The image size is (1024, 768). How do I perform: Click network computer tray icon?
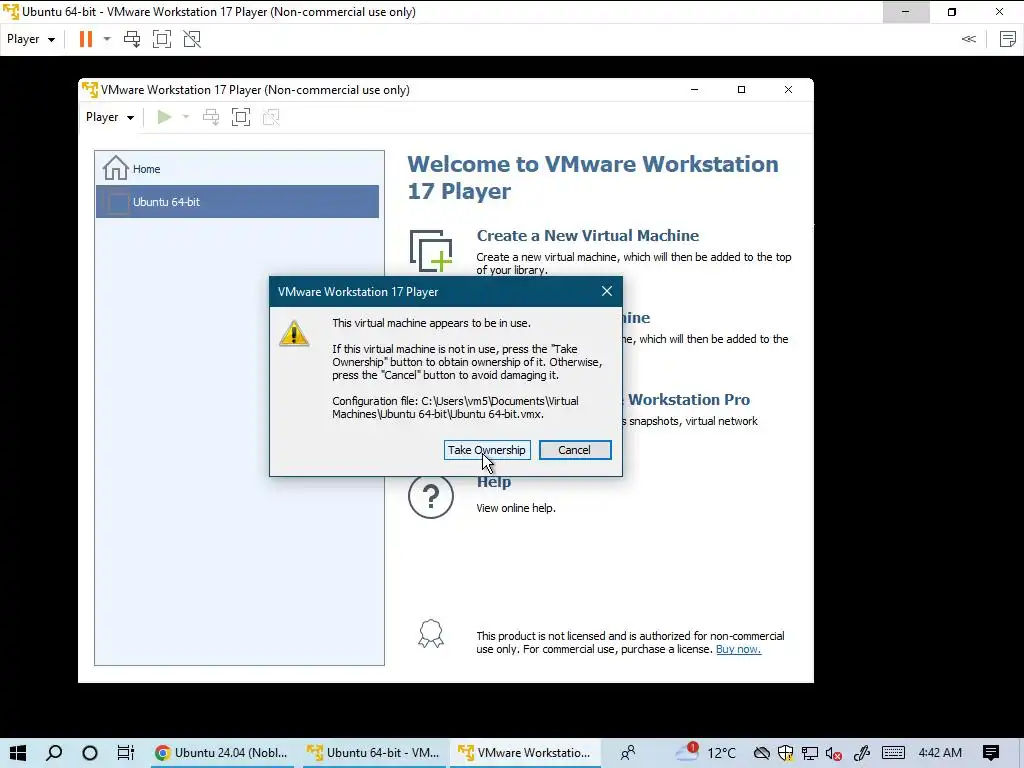[x=810, y=753]
